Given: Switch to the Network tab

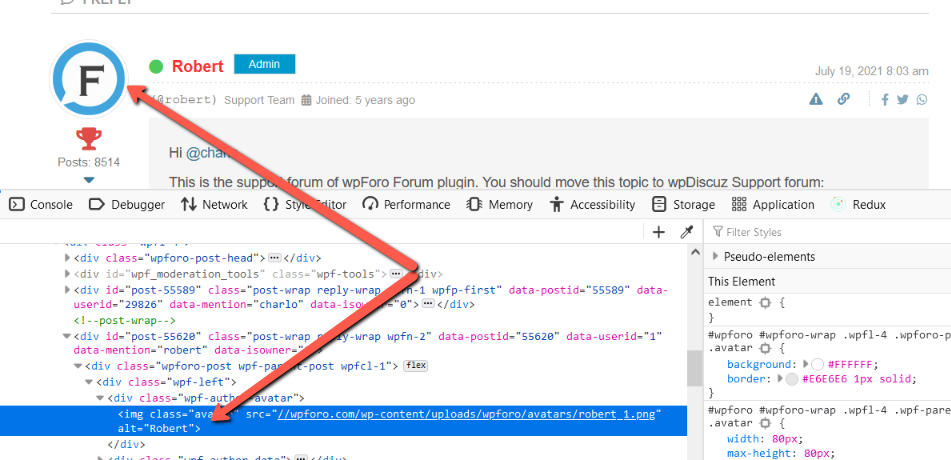Looking at the screenshot, I should click(x=215, y=205).
